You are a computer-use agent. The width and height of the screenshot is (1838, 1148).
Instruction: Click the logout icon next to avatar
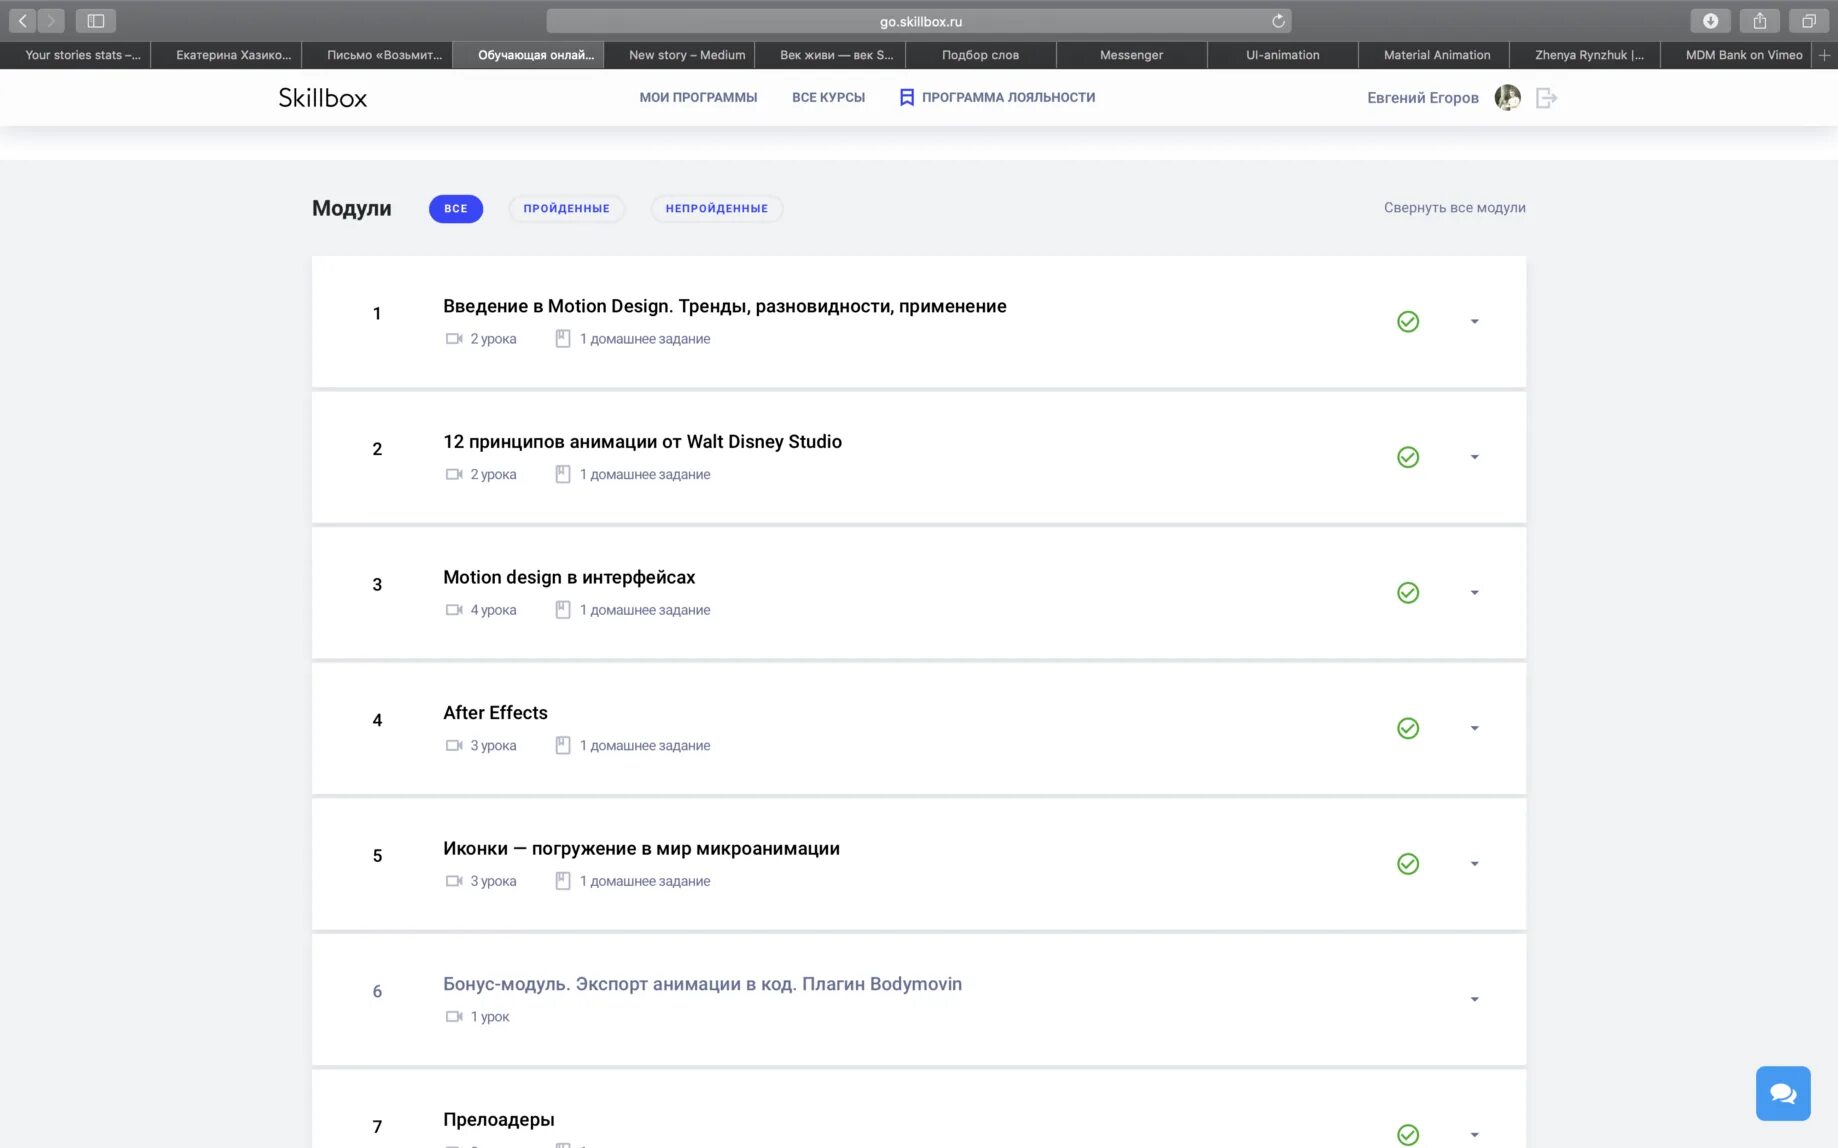pos(1546,98)
